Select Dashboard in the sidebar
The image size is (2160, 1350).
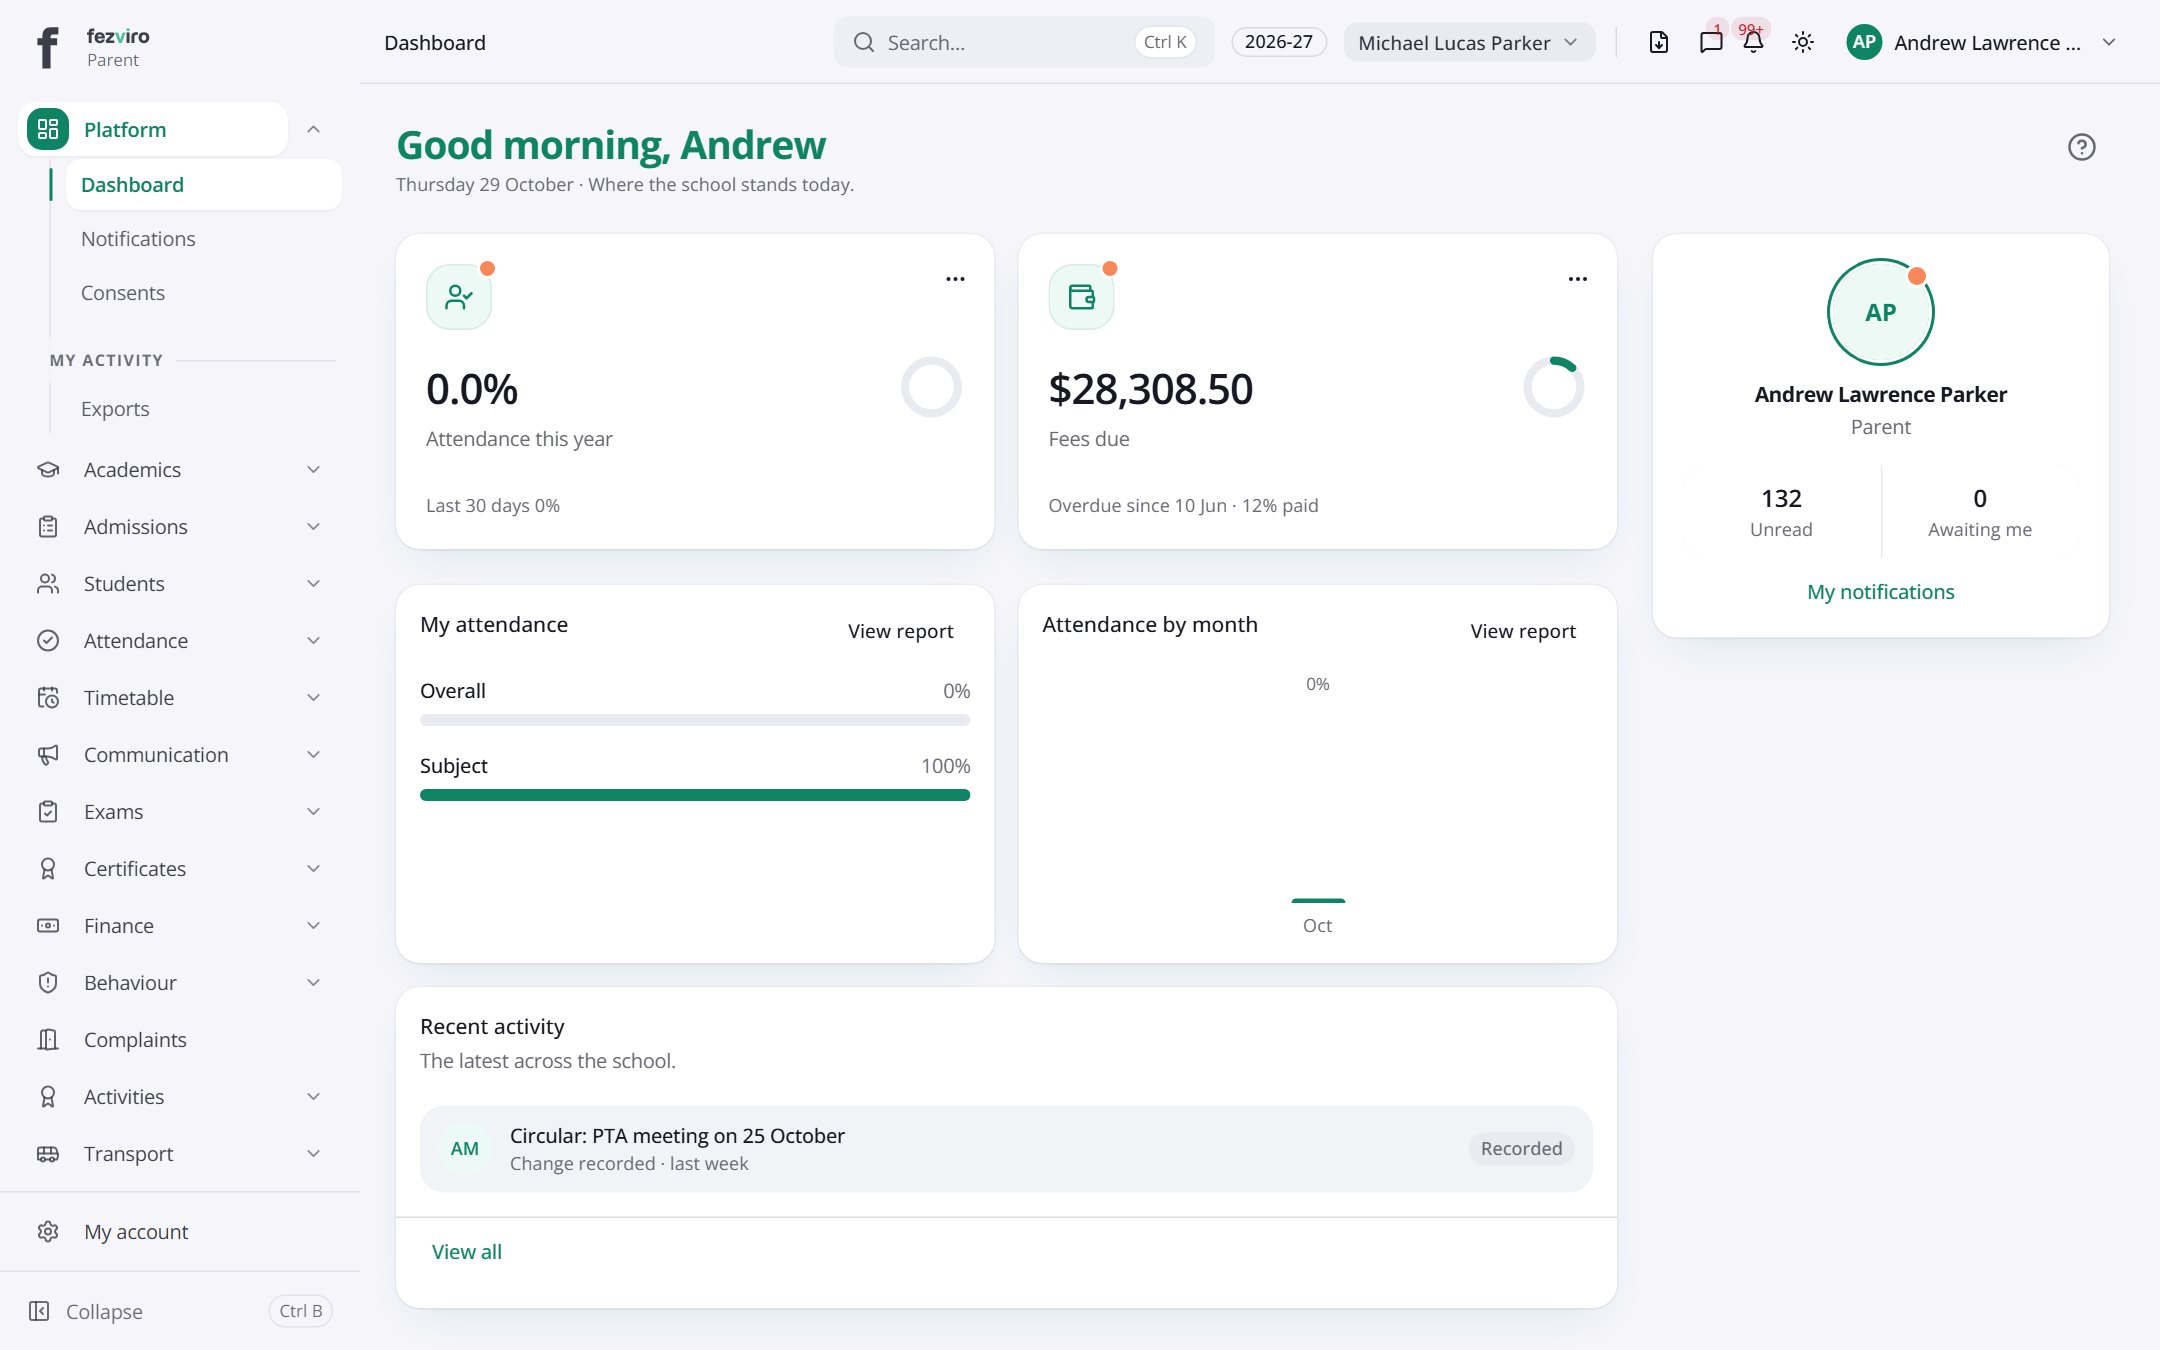coord(204,185)
